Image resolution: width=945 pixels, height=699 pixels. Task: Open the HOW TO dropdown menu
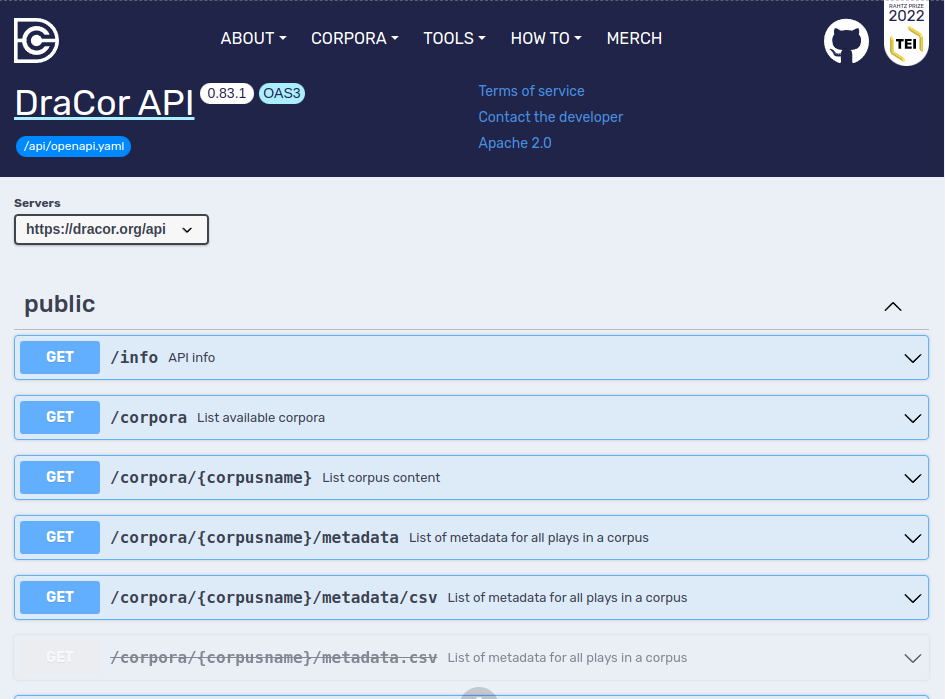(546, 39)
